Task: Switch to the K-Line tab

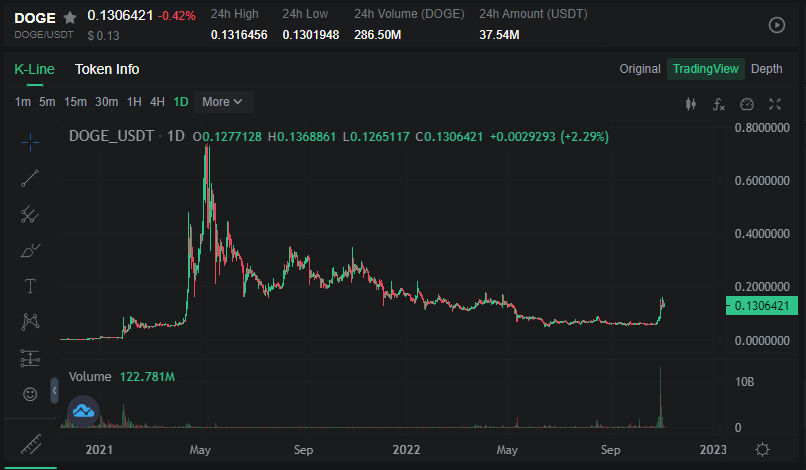Action: tap(34, 69)
